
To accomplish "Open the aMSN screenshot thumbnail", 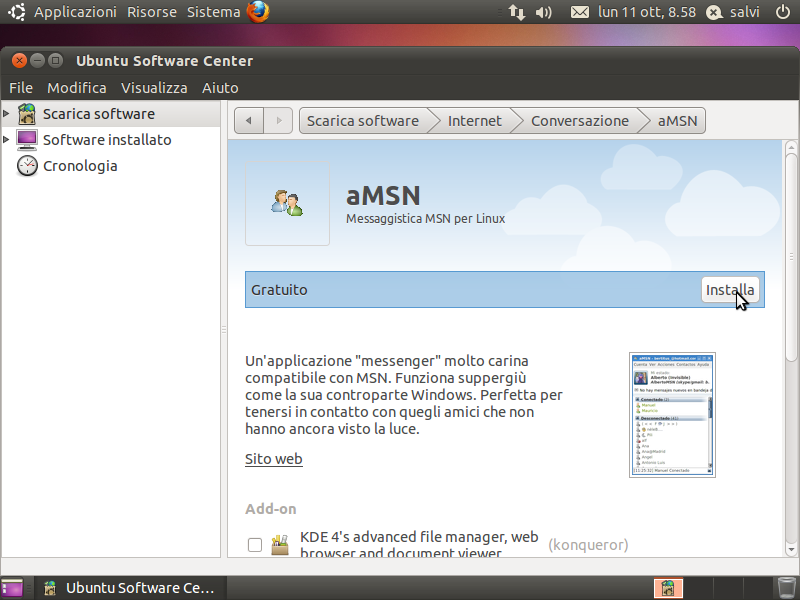I will coord(672,415).
